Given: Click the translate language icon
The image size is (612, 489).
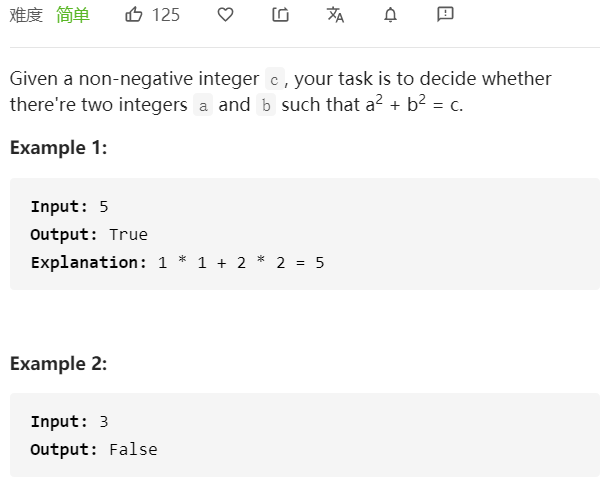Looking at the screenshot, I should 335,15.
